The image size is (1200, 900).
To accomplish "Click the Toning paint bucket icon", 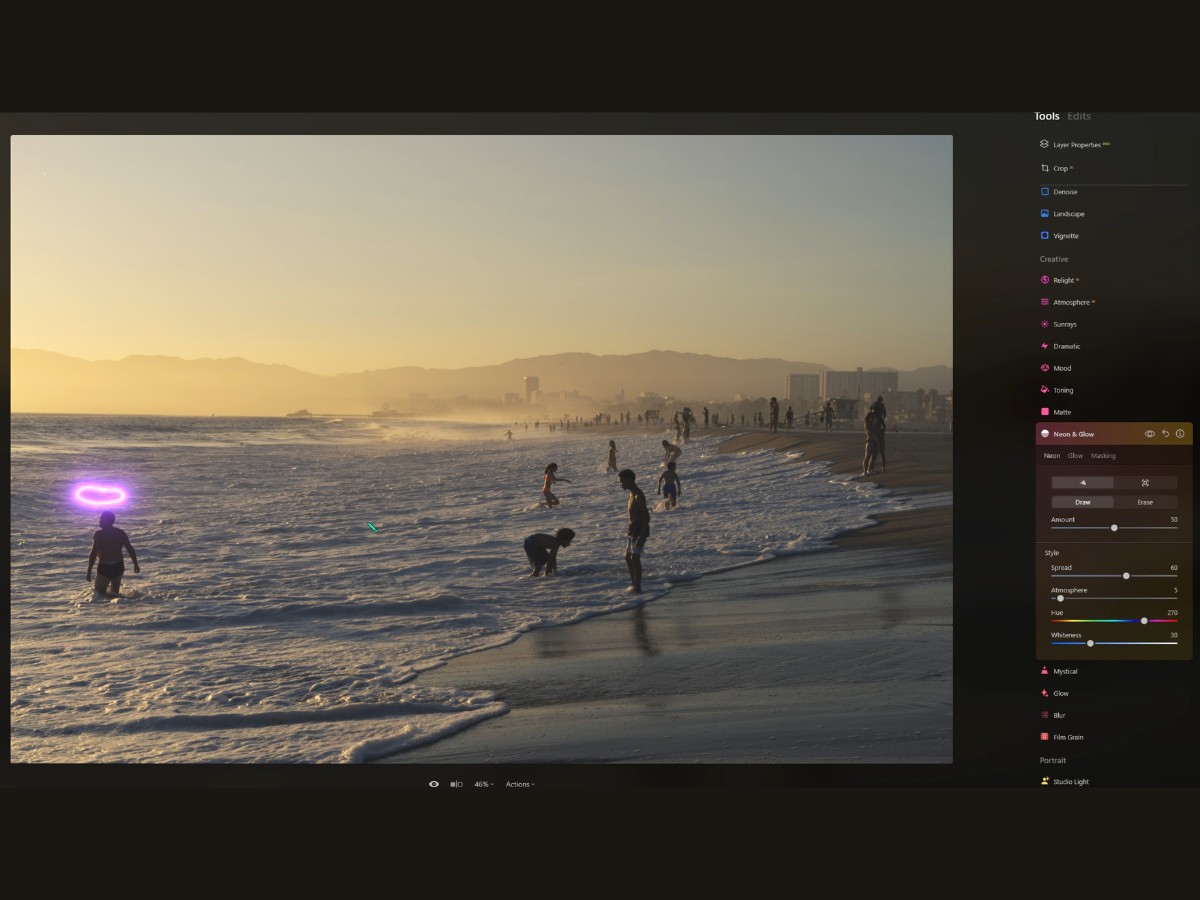I will pos(1044,390).
